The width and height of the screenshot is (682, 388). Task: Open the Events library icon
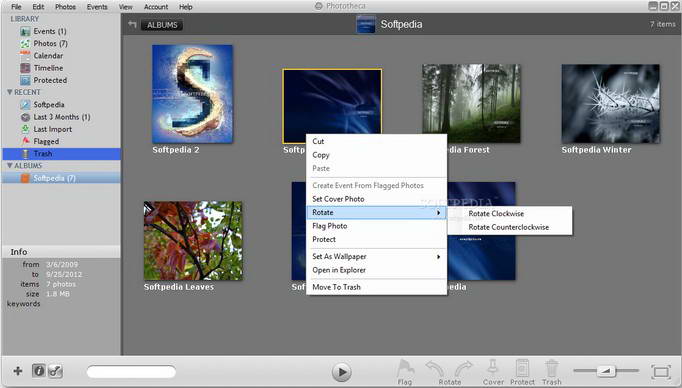(x=25, y=31)
